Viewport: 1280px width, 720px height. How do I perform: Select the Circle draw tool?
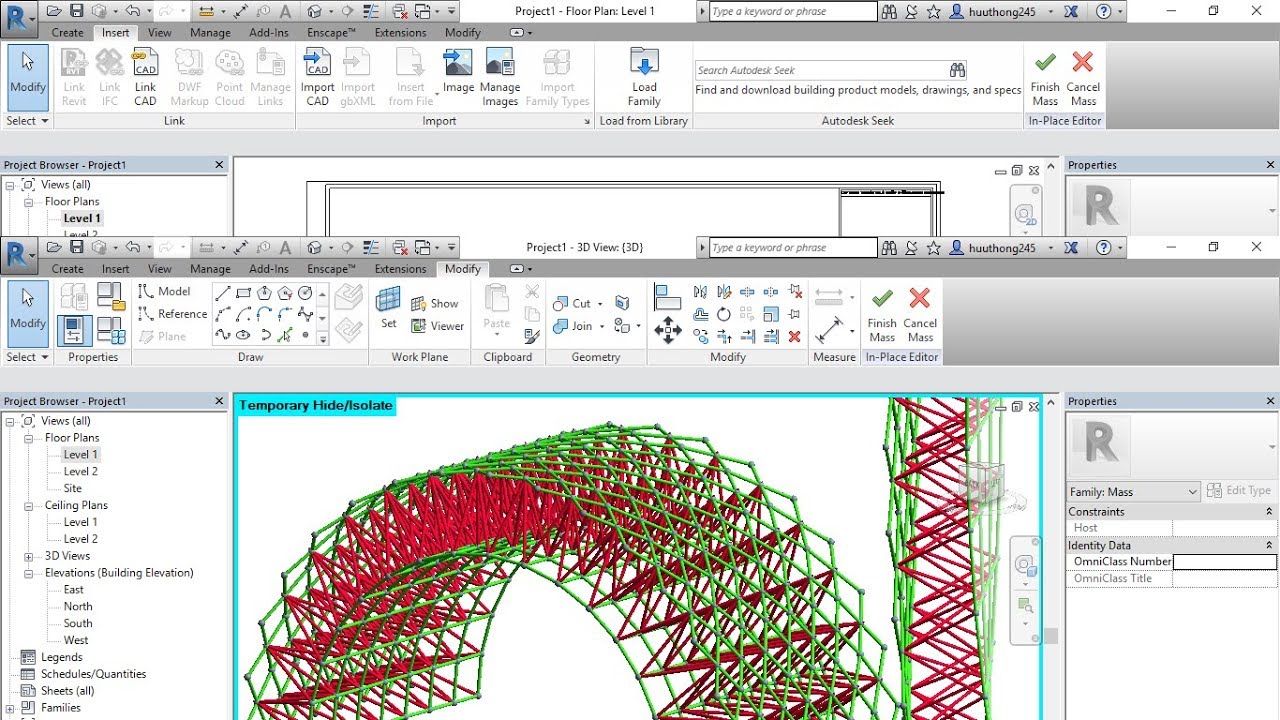[306, 293]
